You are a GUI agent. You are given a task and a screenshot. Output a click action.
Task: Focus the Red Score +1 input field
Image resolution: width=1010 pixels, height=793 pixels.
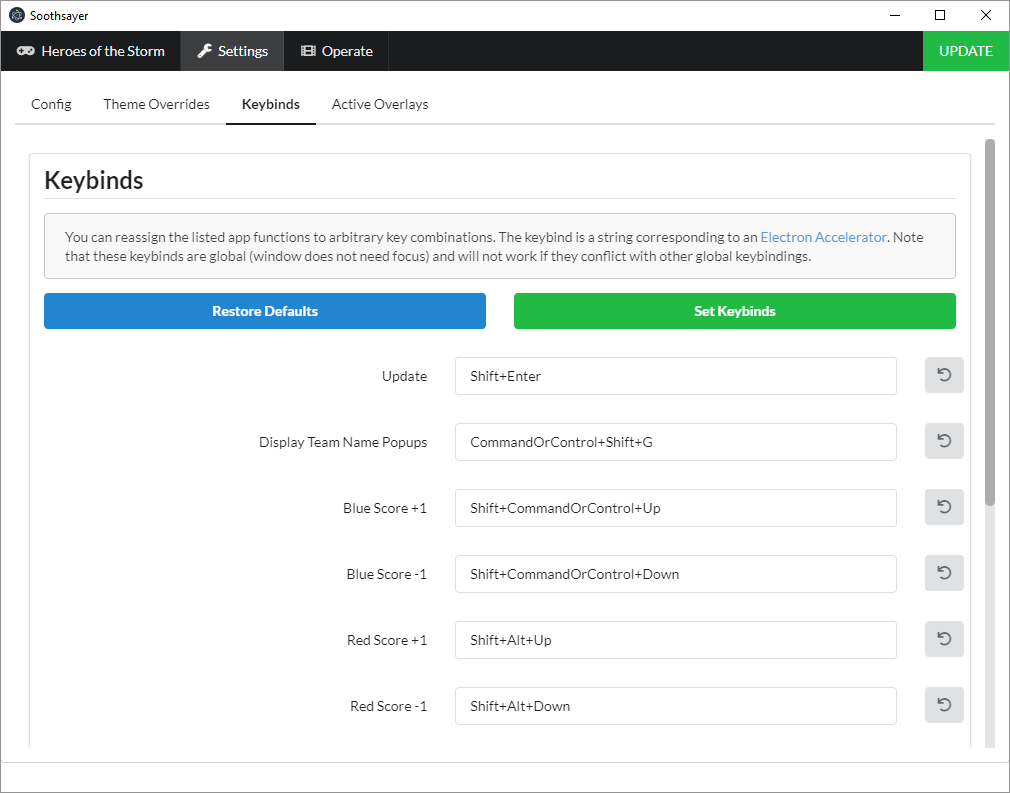[x=676, y=640]
